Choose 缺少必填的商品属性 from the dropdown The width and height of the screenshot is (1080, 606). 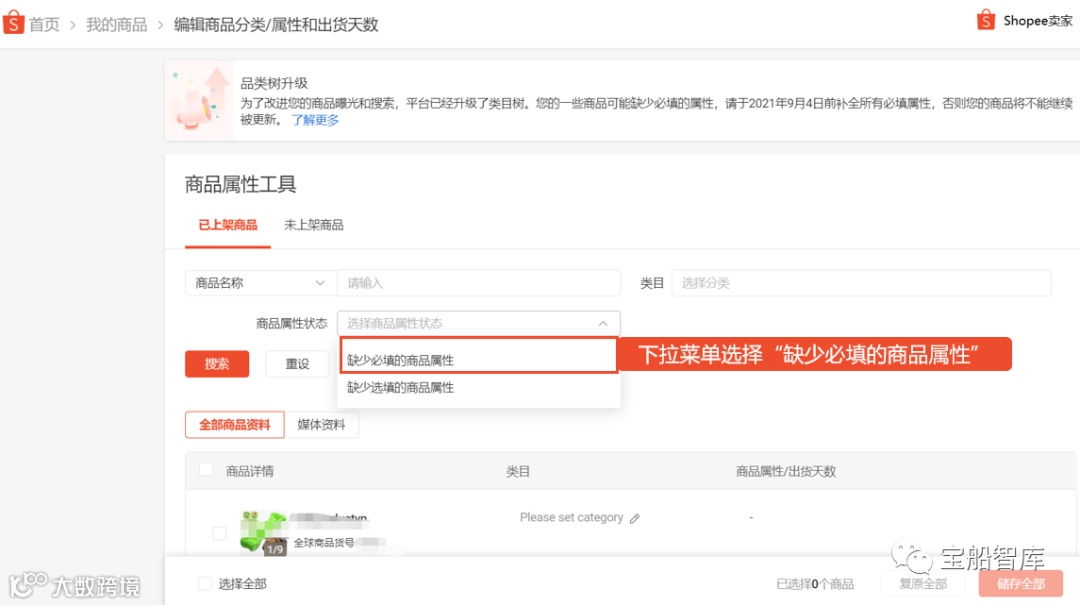[x=479, y=357]
